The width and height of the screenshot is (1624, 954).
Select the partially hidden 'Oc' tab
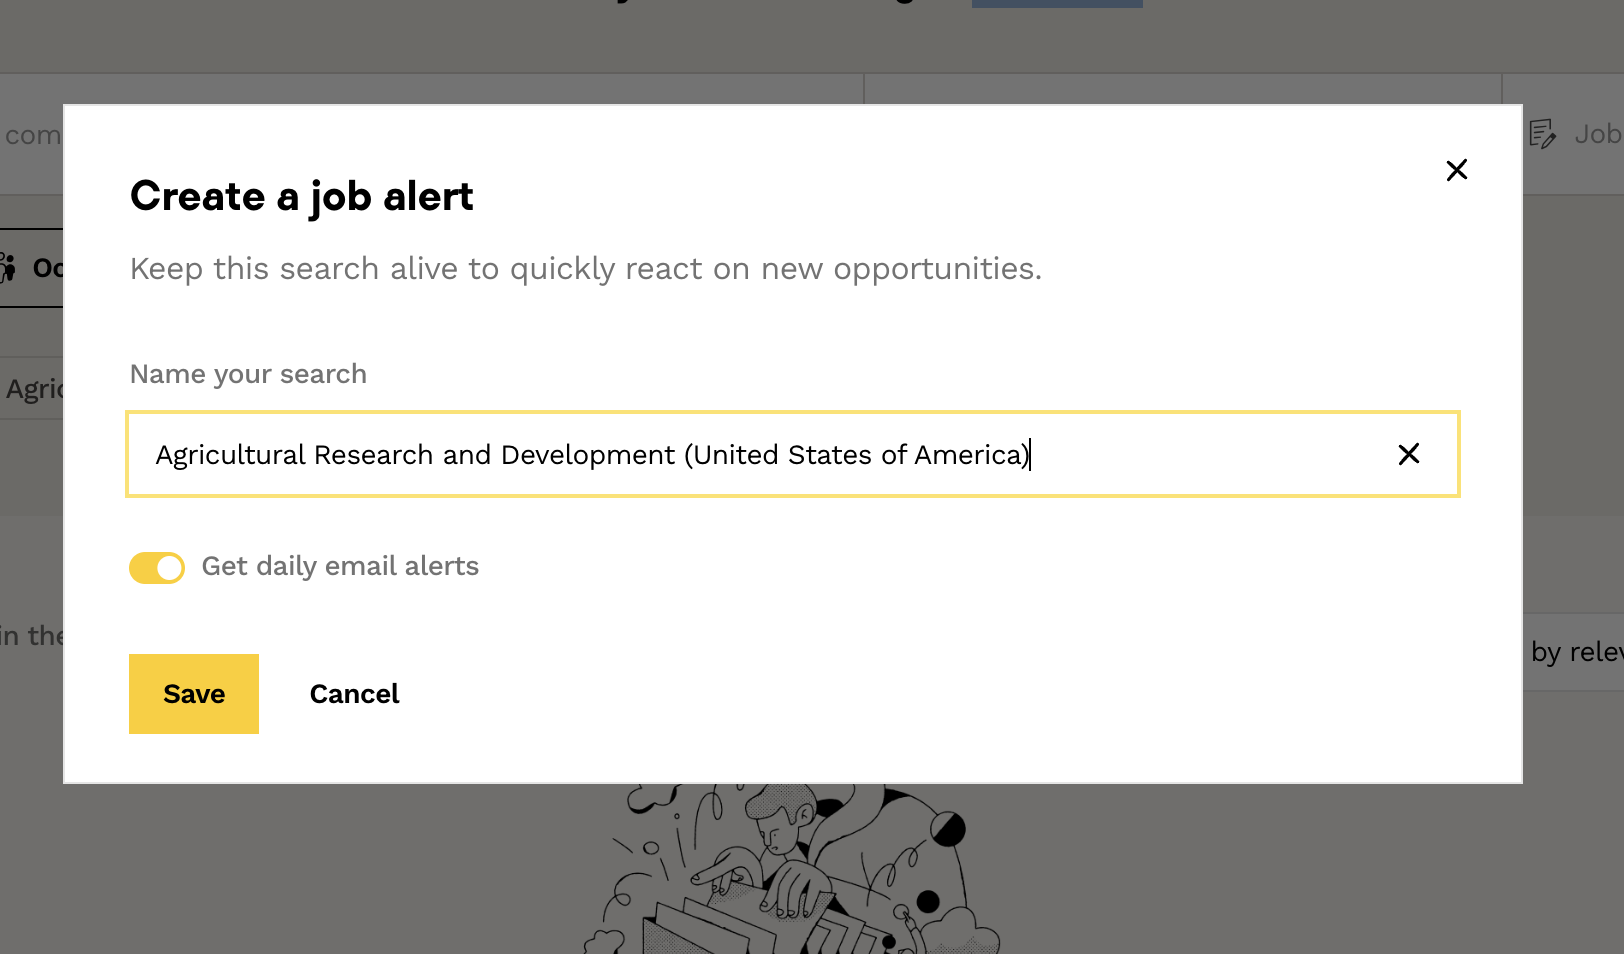46,268
